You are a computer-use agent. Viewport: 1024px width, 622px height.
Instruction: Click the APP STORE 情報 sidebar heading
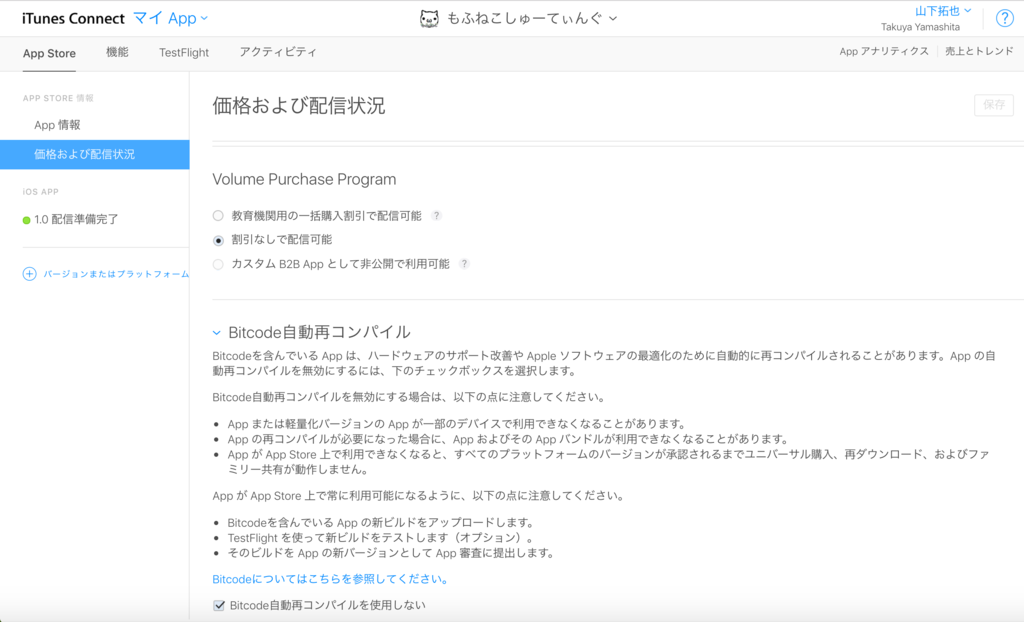tap(58, 98)
